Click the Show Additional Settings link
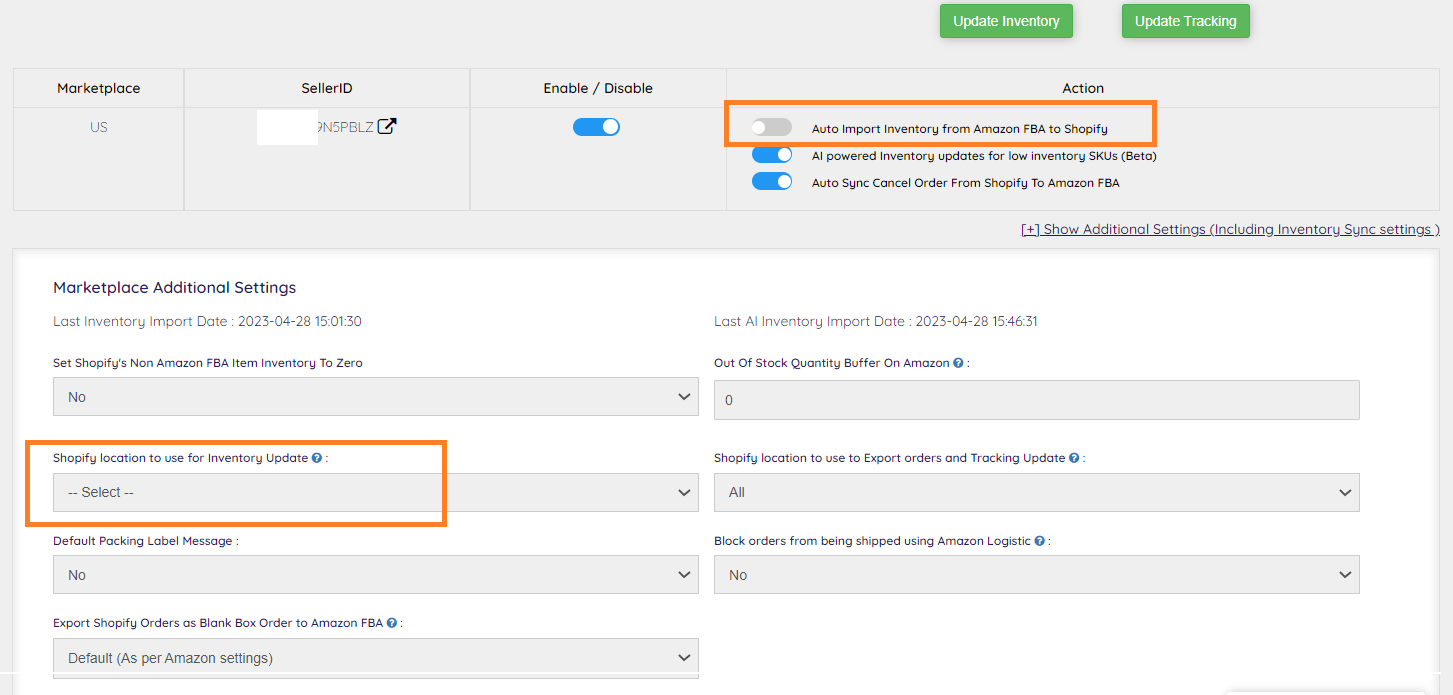The width and height of the screenshot is (1453, 695). click(x=1230, y=229)
